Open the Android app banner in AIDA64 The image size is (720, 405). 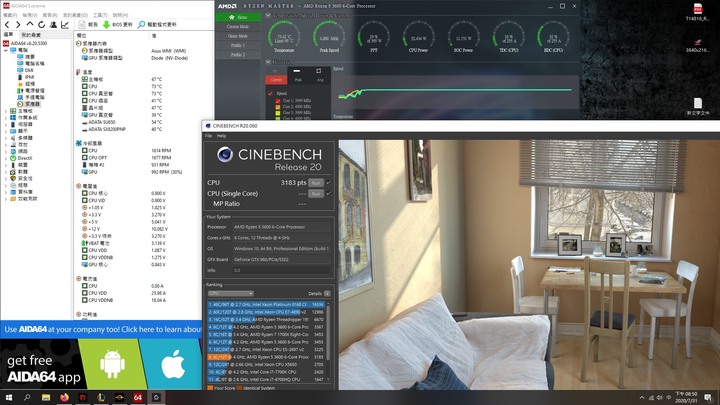(112, 364)
